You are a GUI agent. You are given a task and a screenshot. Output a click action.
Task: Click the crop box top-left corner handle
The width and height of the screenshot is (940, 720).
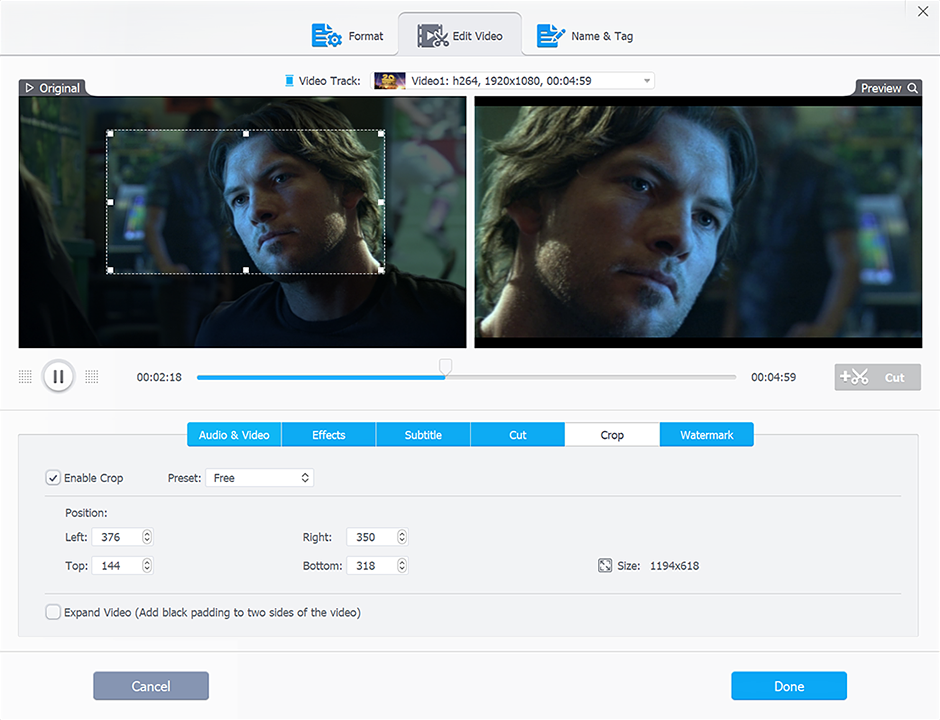[x=110, y=134]
